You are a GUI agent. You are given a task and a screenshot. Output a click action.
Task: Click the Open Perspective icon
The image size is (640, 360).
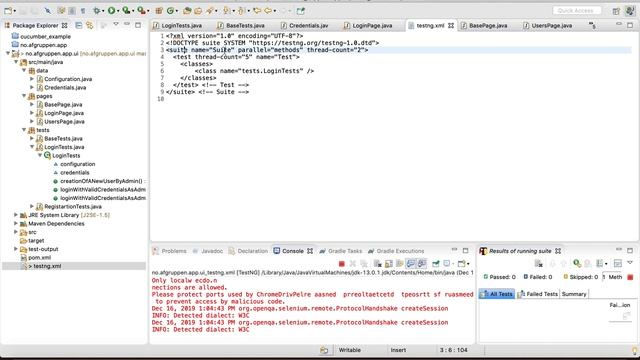point(616,11)
